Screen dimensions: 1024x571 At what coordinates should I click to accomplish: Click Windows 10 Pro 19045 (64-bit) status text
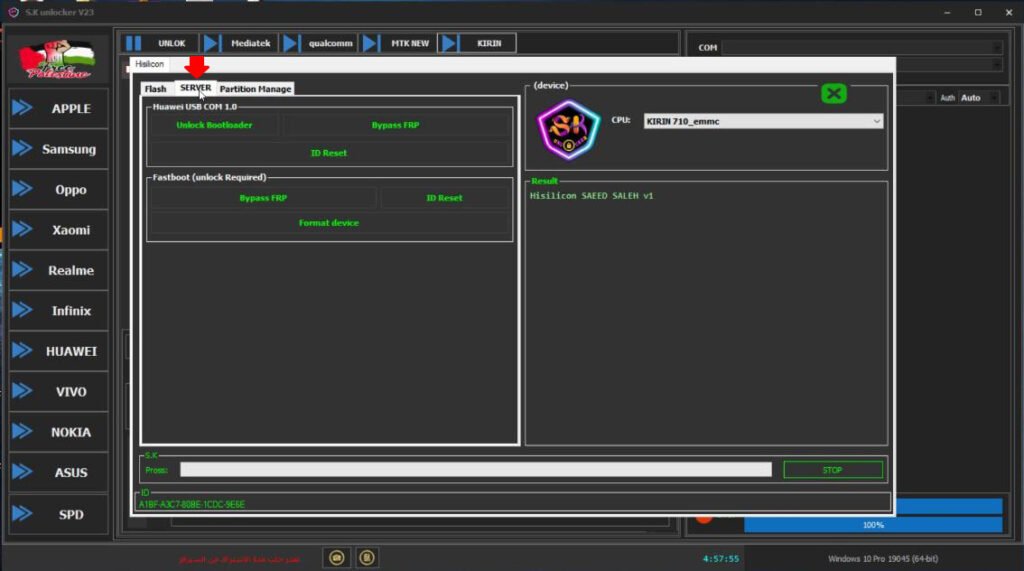883,559
